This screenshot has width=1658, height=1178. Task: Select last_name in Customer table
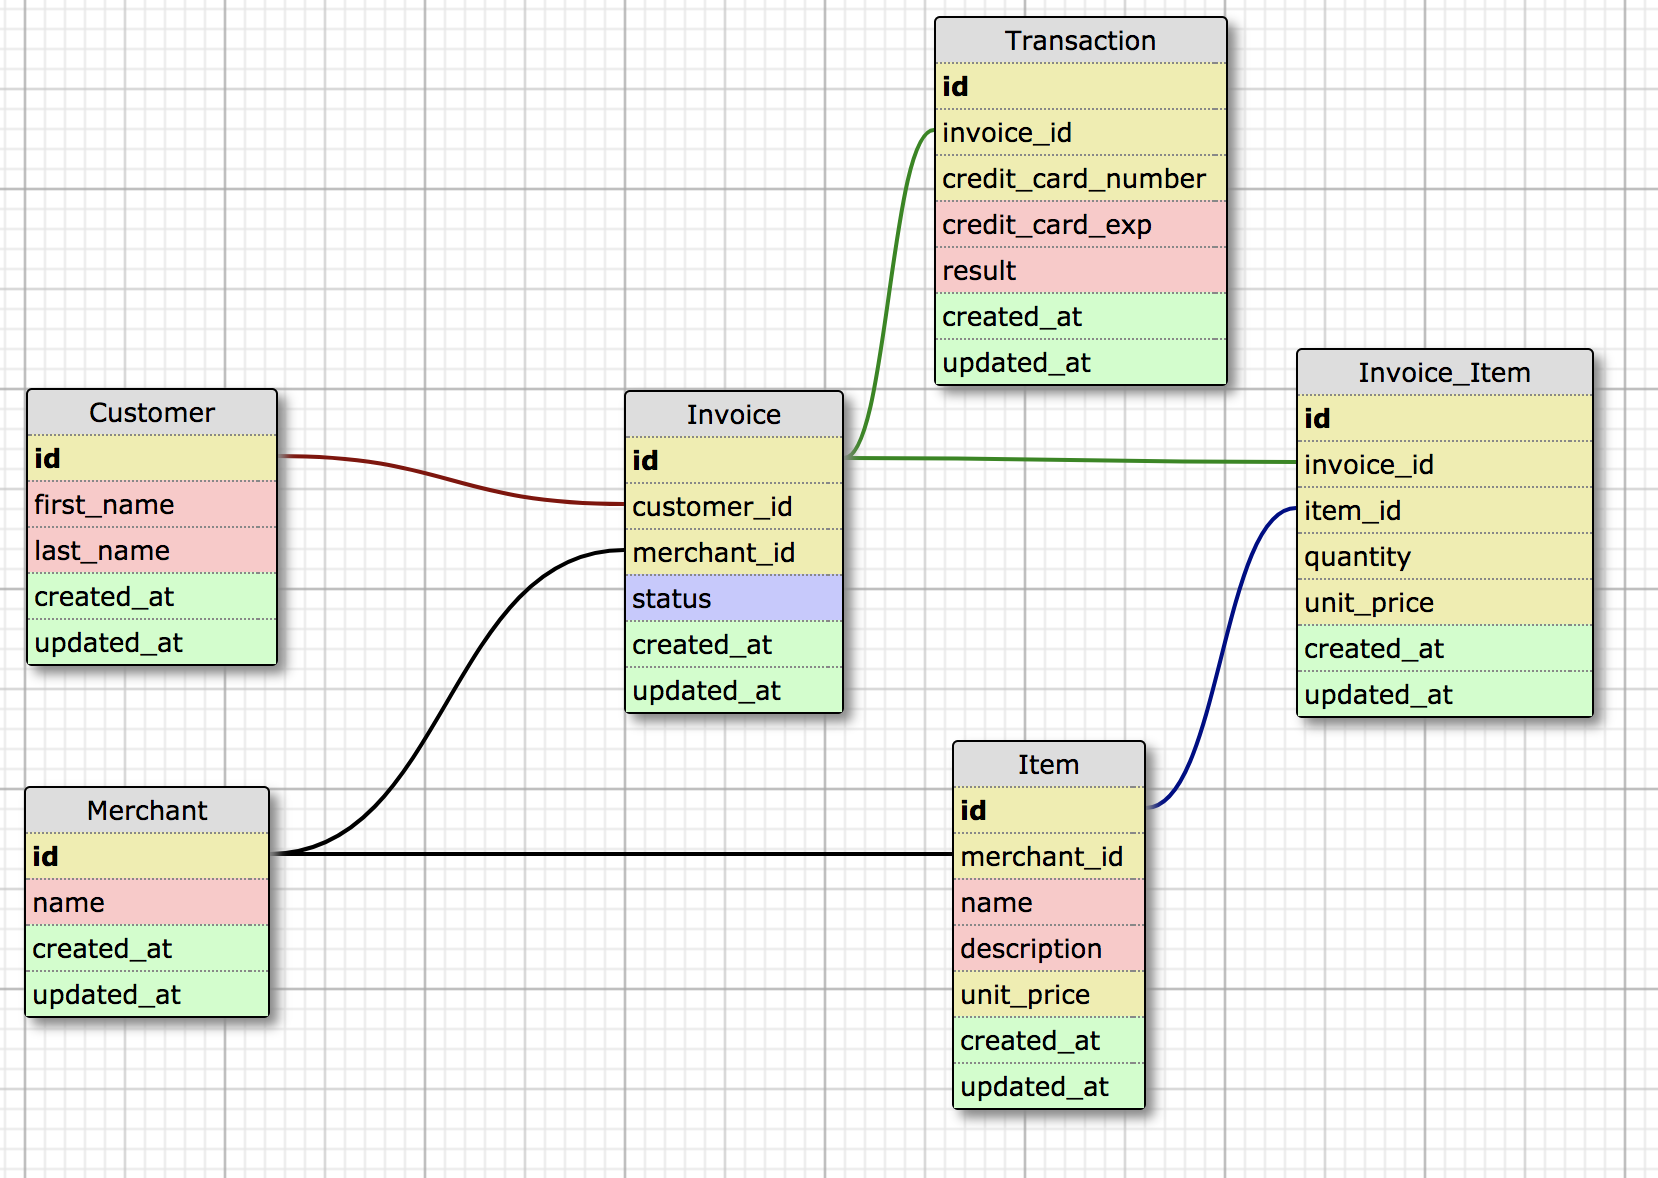coord(152,551)
